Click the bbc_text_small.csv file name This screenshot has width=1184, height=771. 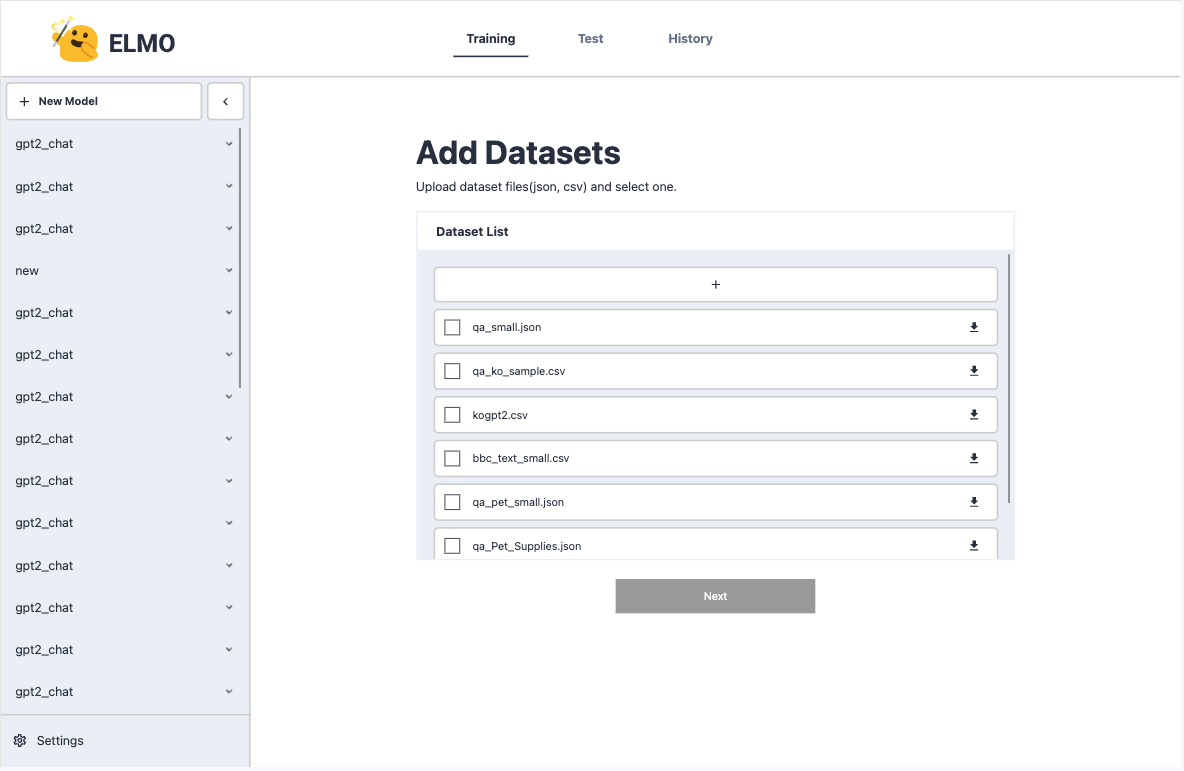point(521,458)
